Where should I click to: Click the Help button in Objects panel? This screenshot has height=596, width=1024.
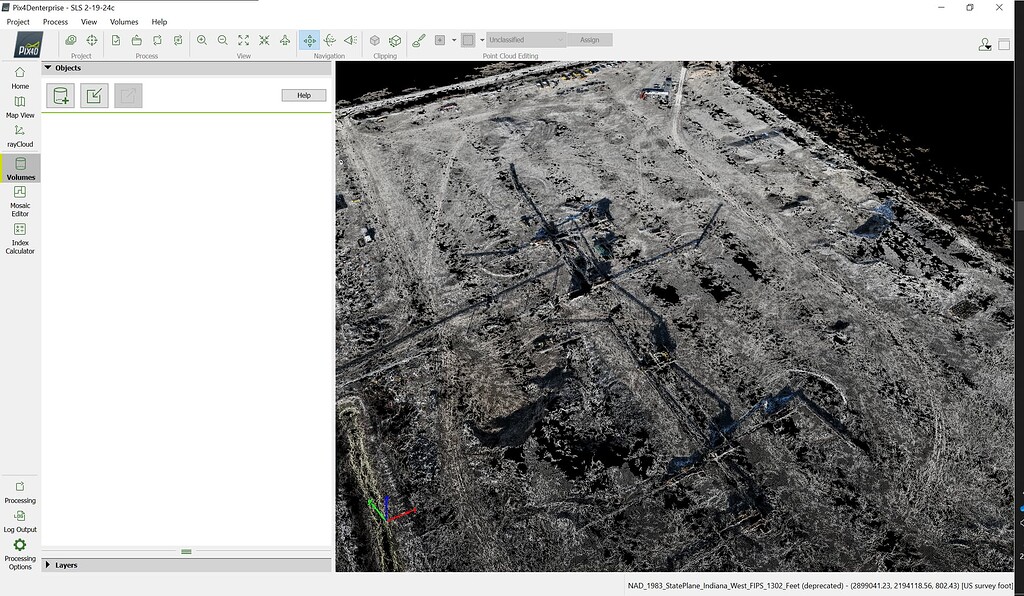tap(304, 94)
